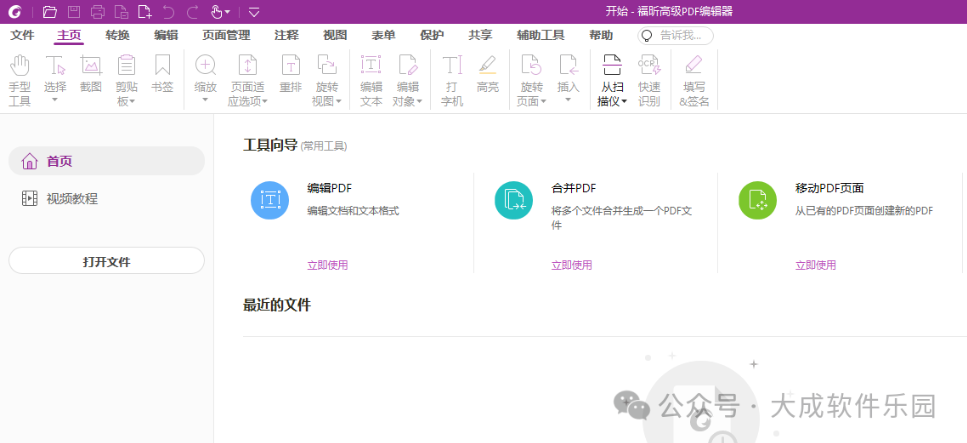Open the 文件 file menu

click(22, 35)
